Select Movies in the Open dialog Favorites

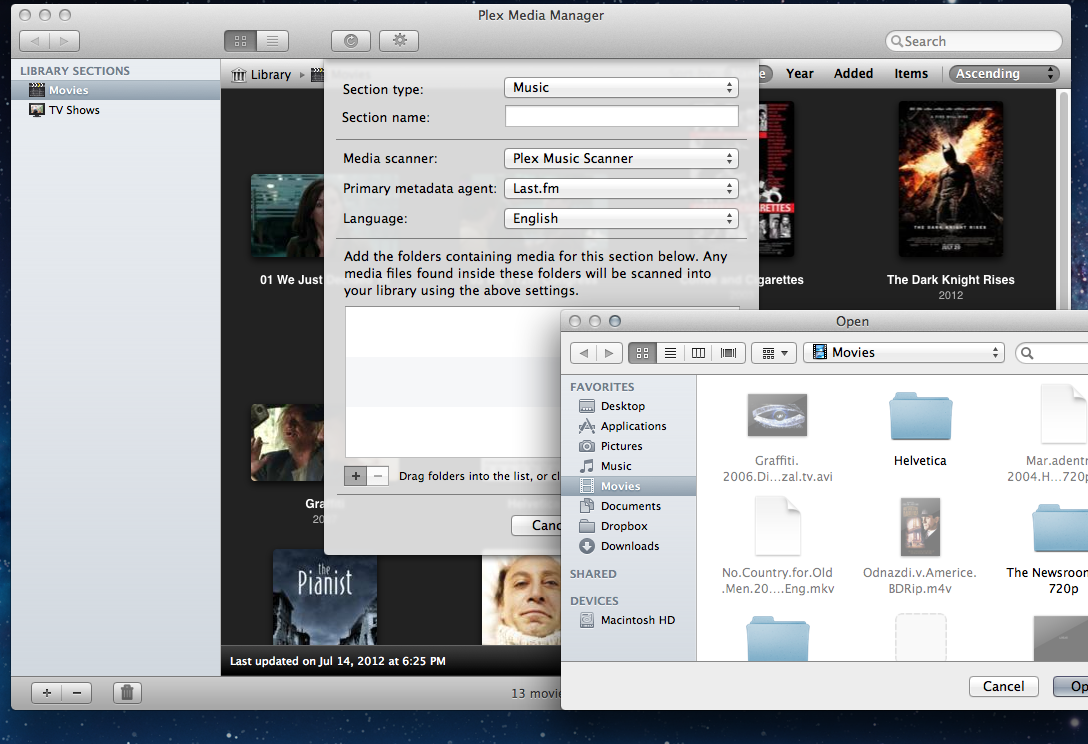point(629,486)
